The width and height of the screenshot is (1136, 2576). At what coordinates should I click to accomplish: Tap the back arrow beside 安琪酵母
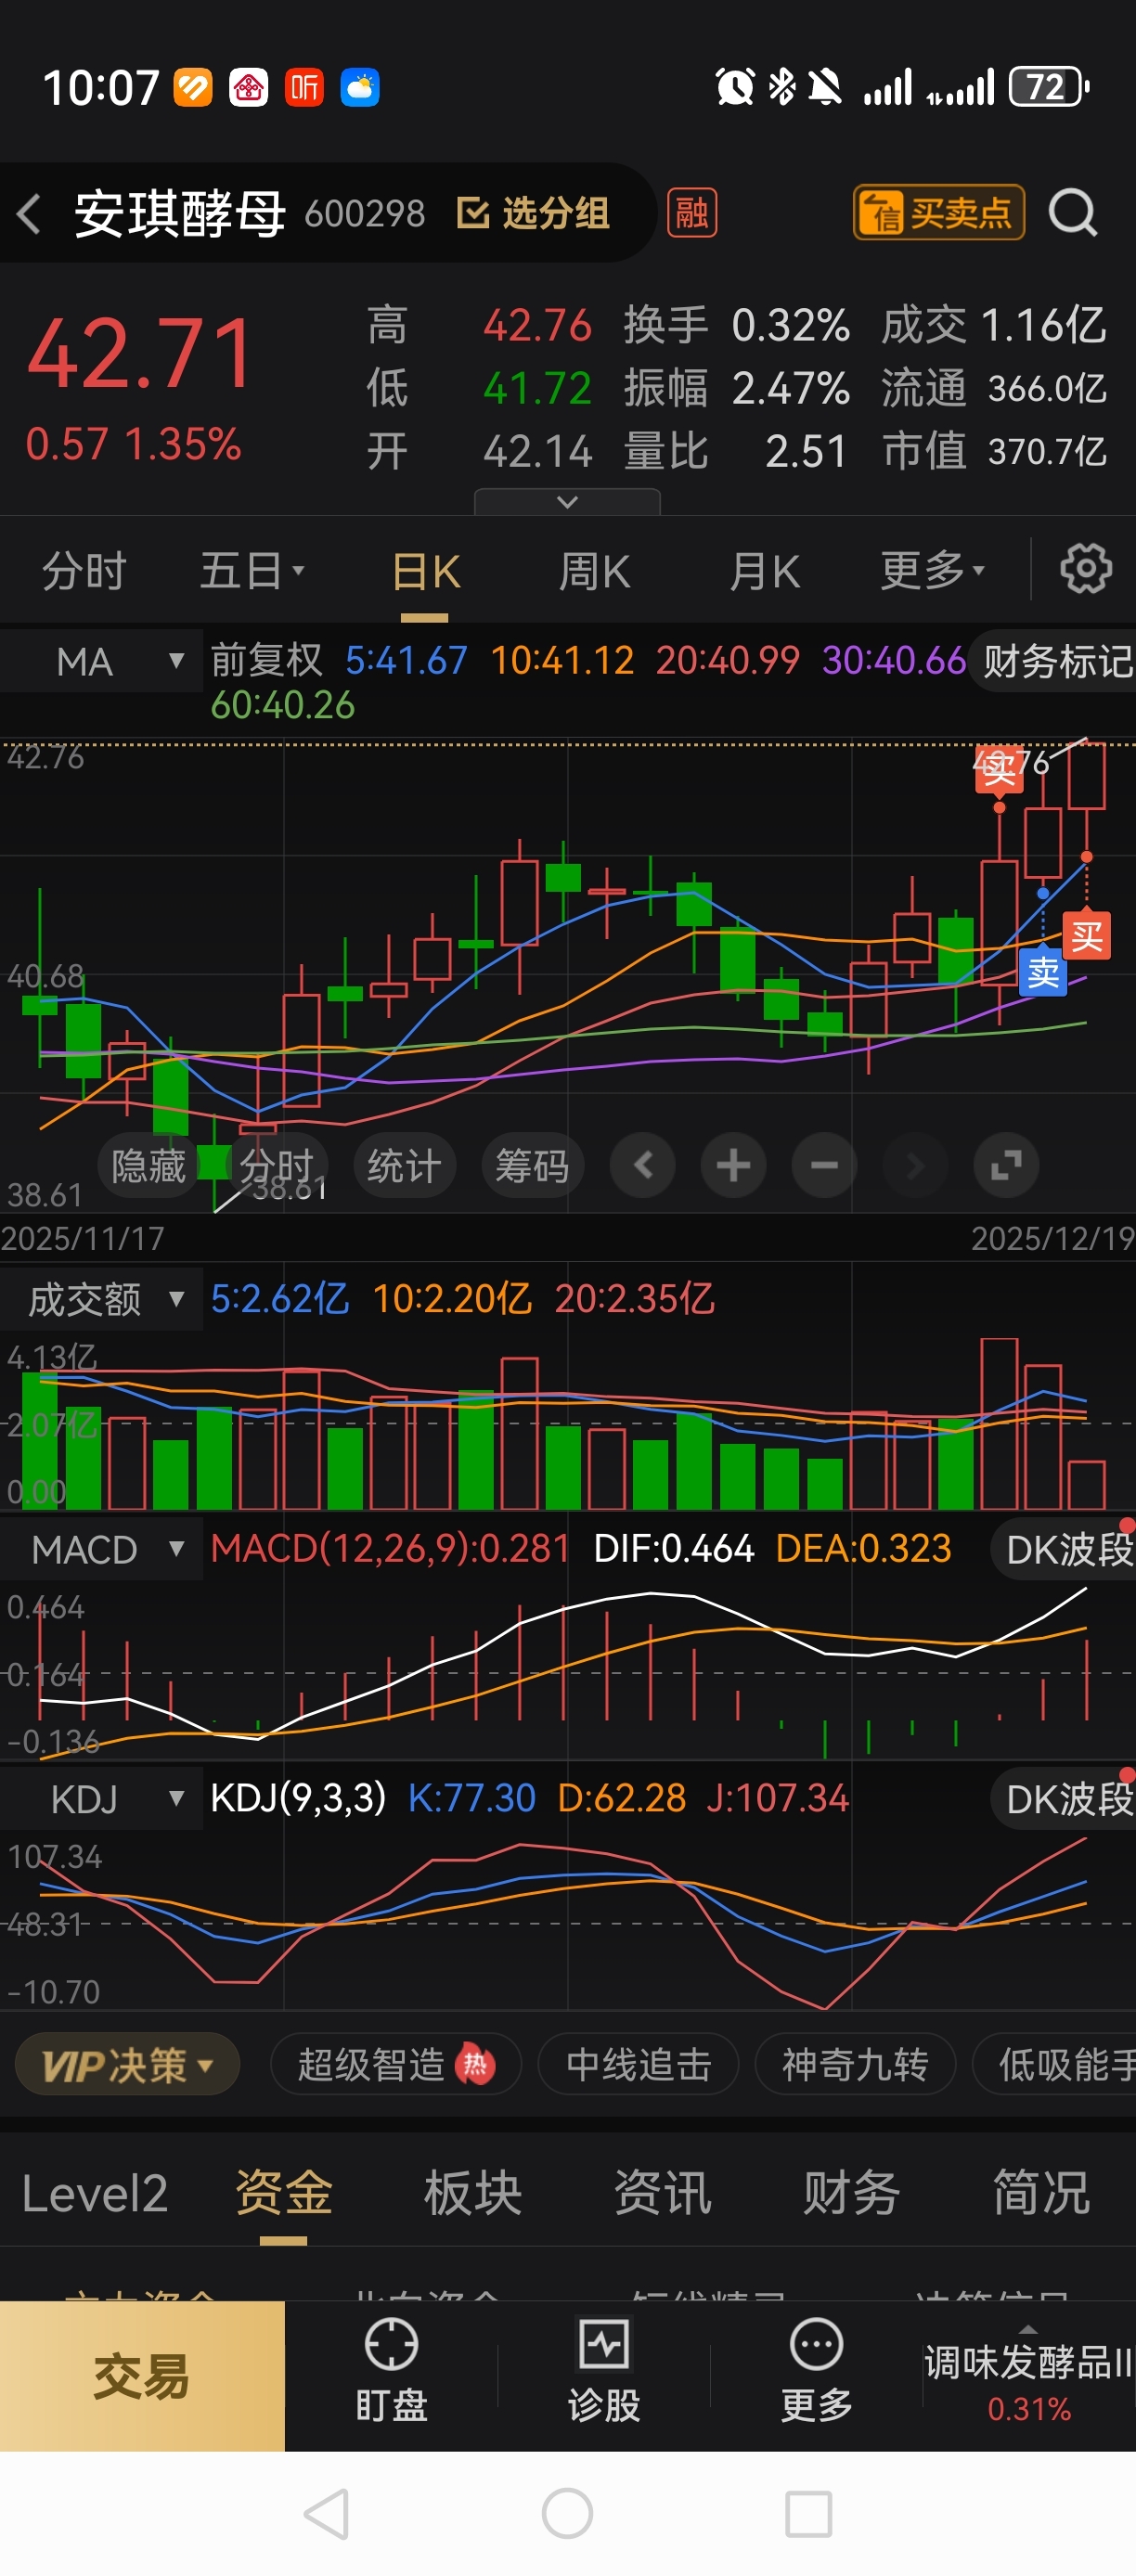point(30,214)
